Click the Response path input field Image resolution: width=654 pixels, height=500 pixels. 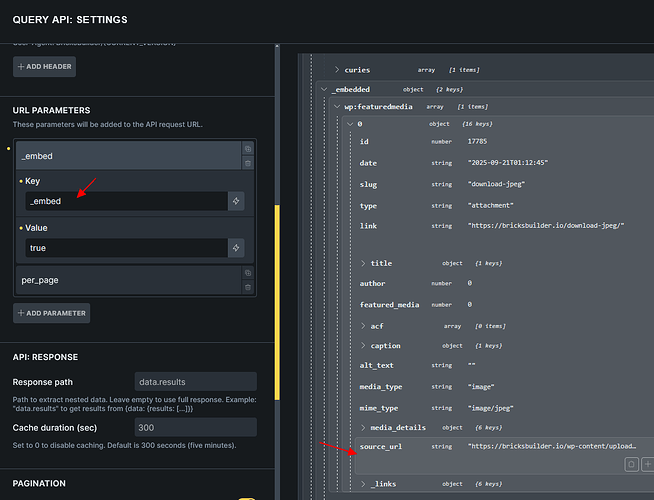click(195, 382)
